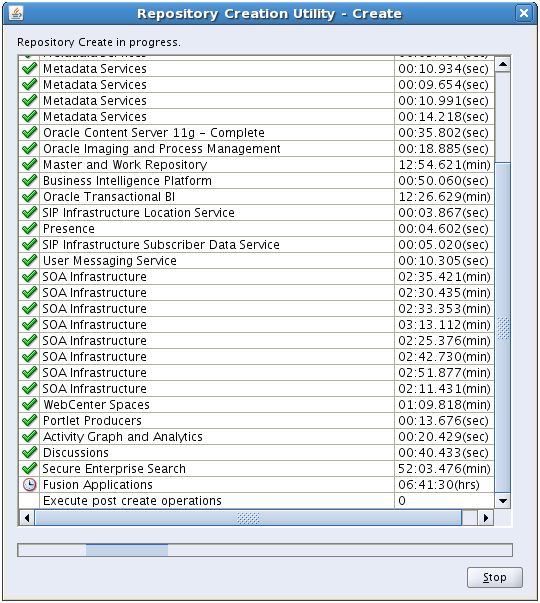
Task: Click the 02:25.376(min) time cell
Action: [444, 341]
